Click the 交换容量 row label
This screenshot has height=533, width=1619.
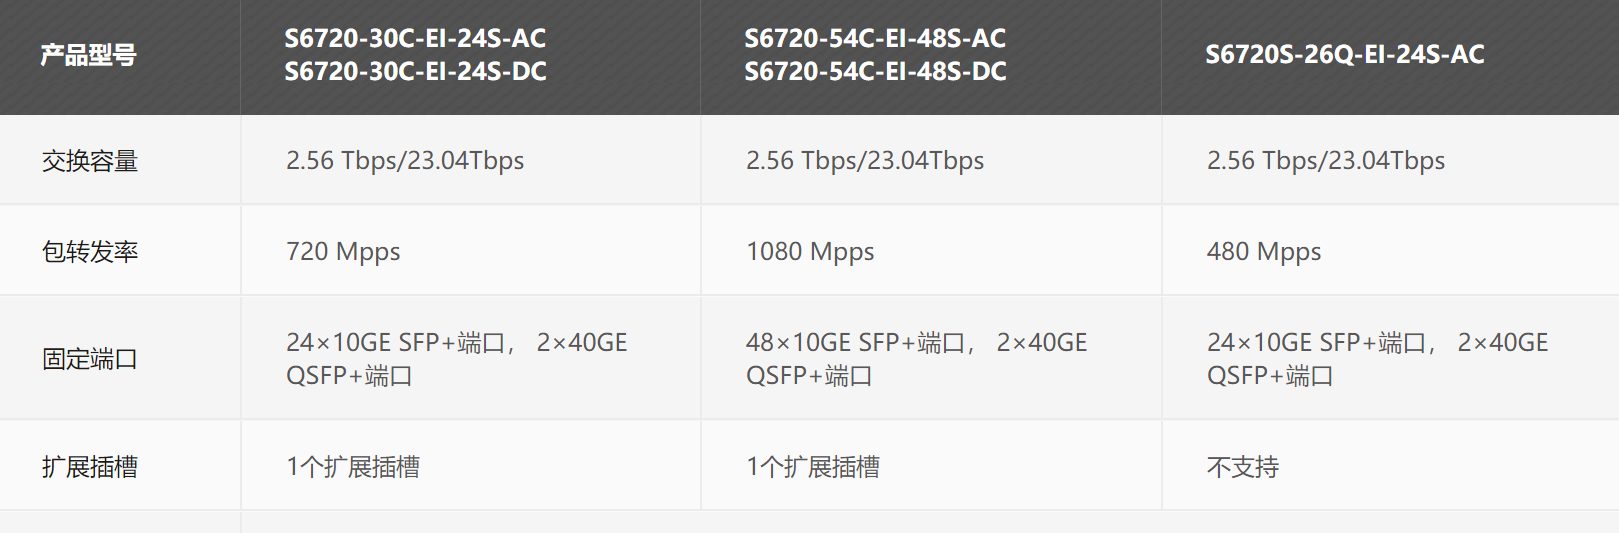[90, 161]
